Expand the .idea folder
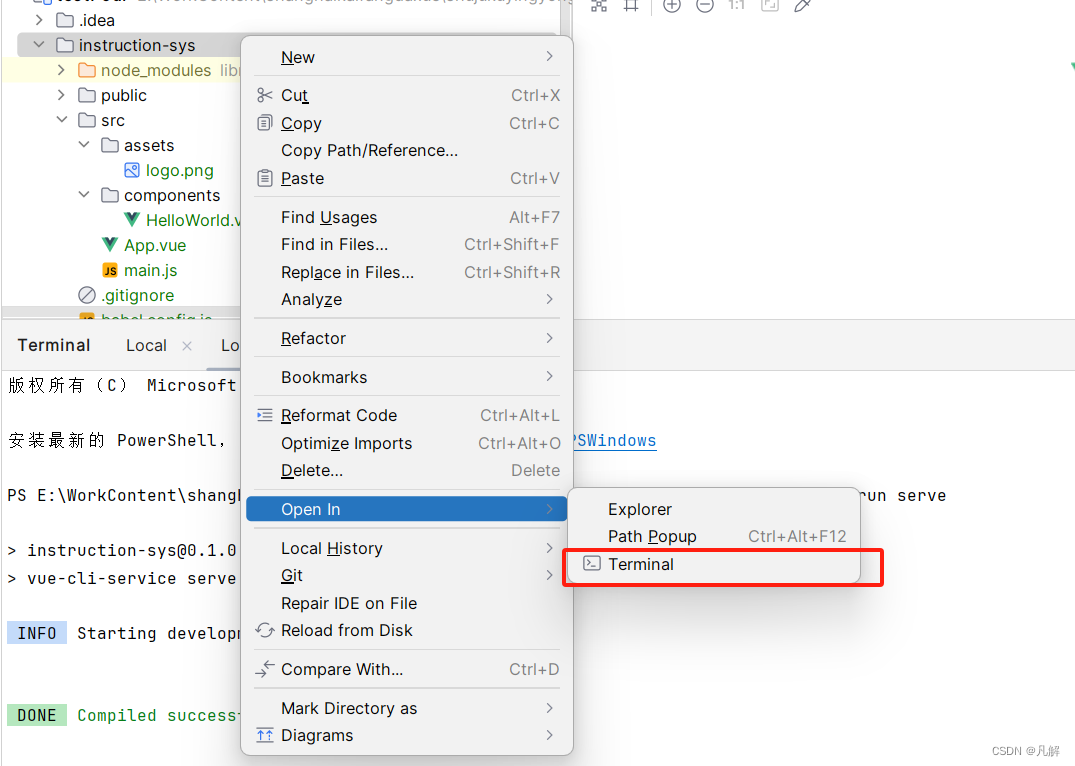The image size is (1075, 766). [39, 20]
